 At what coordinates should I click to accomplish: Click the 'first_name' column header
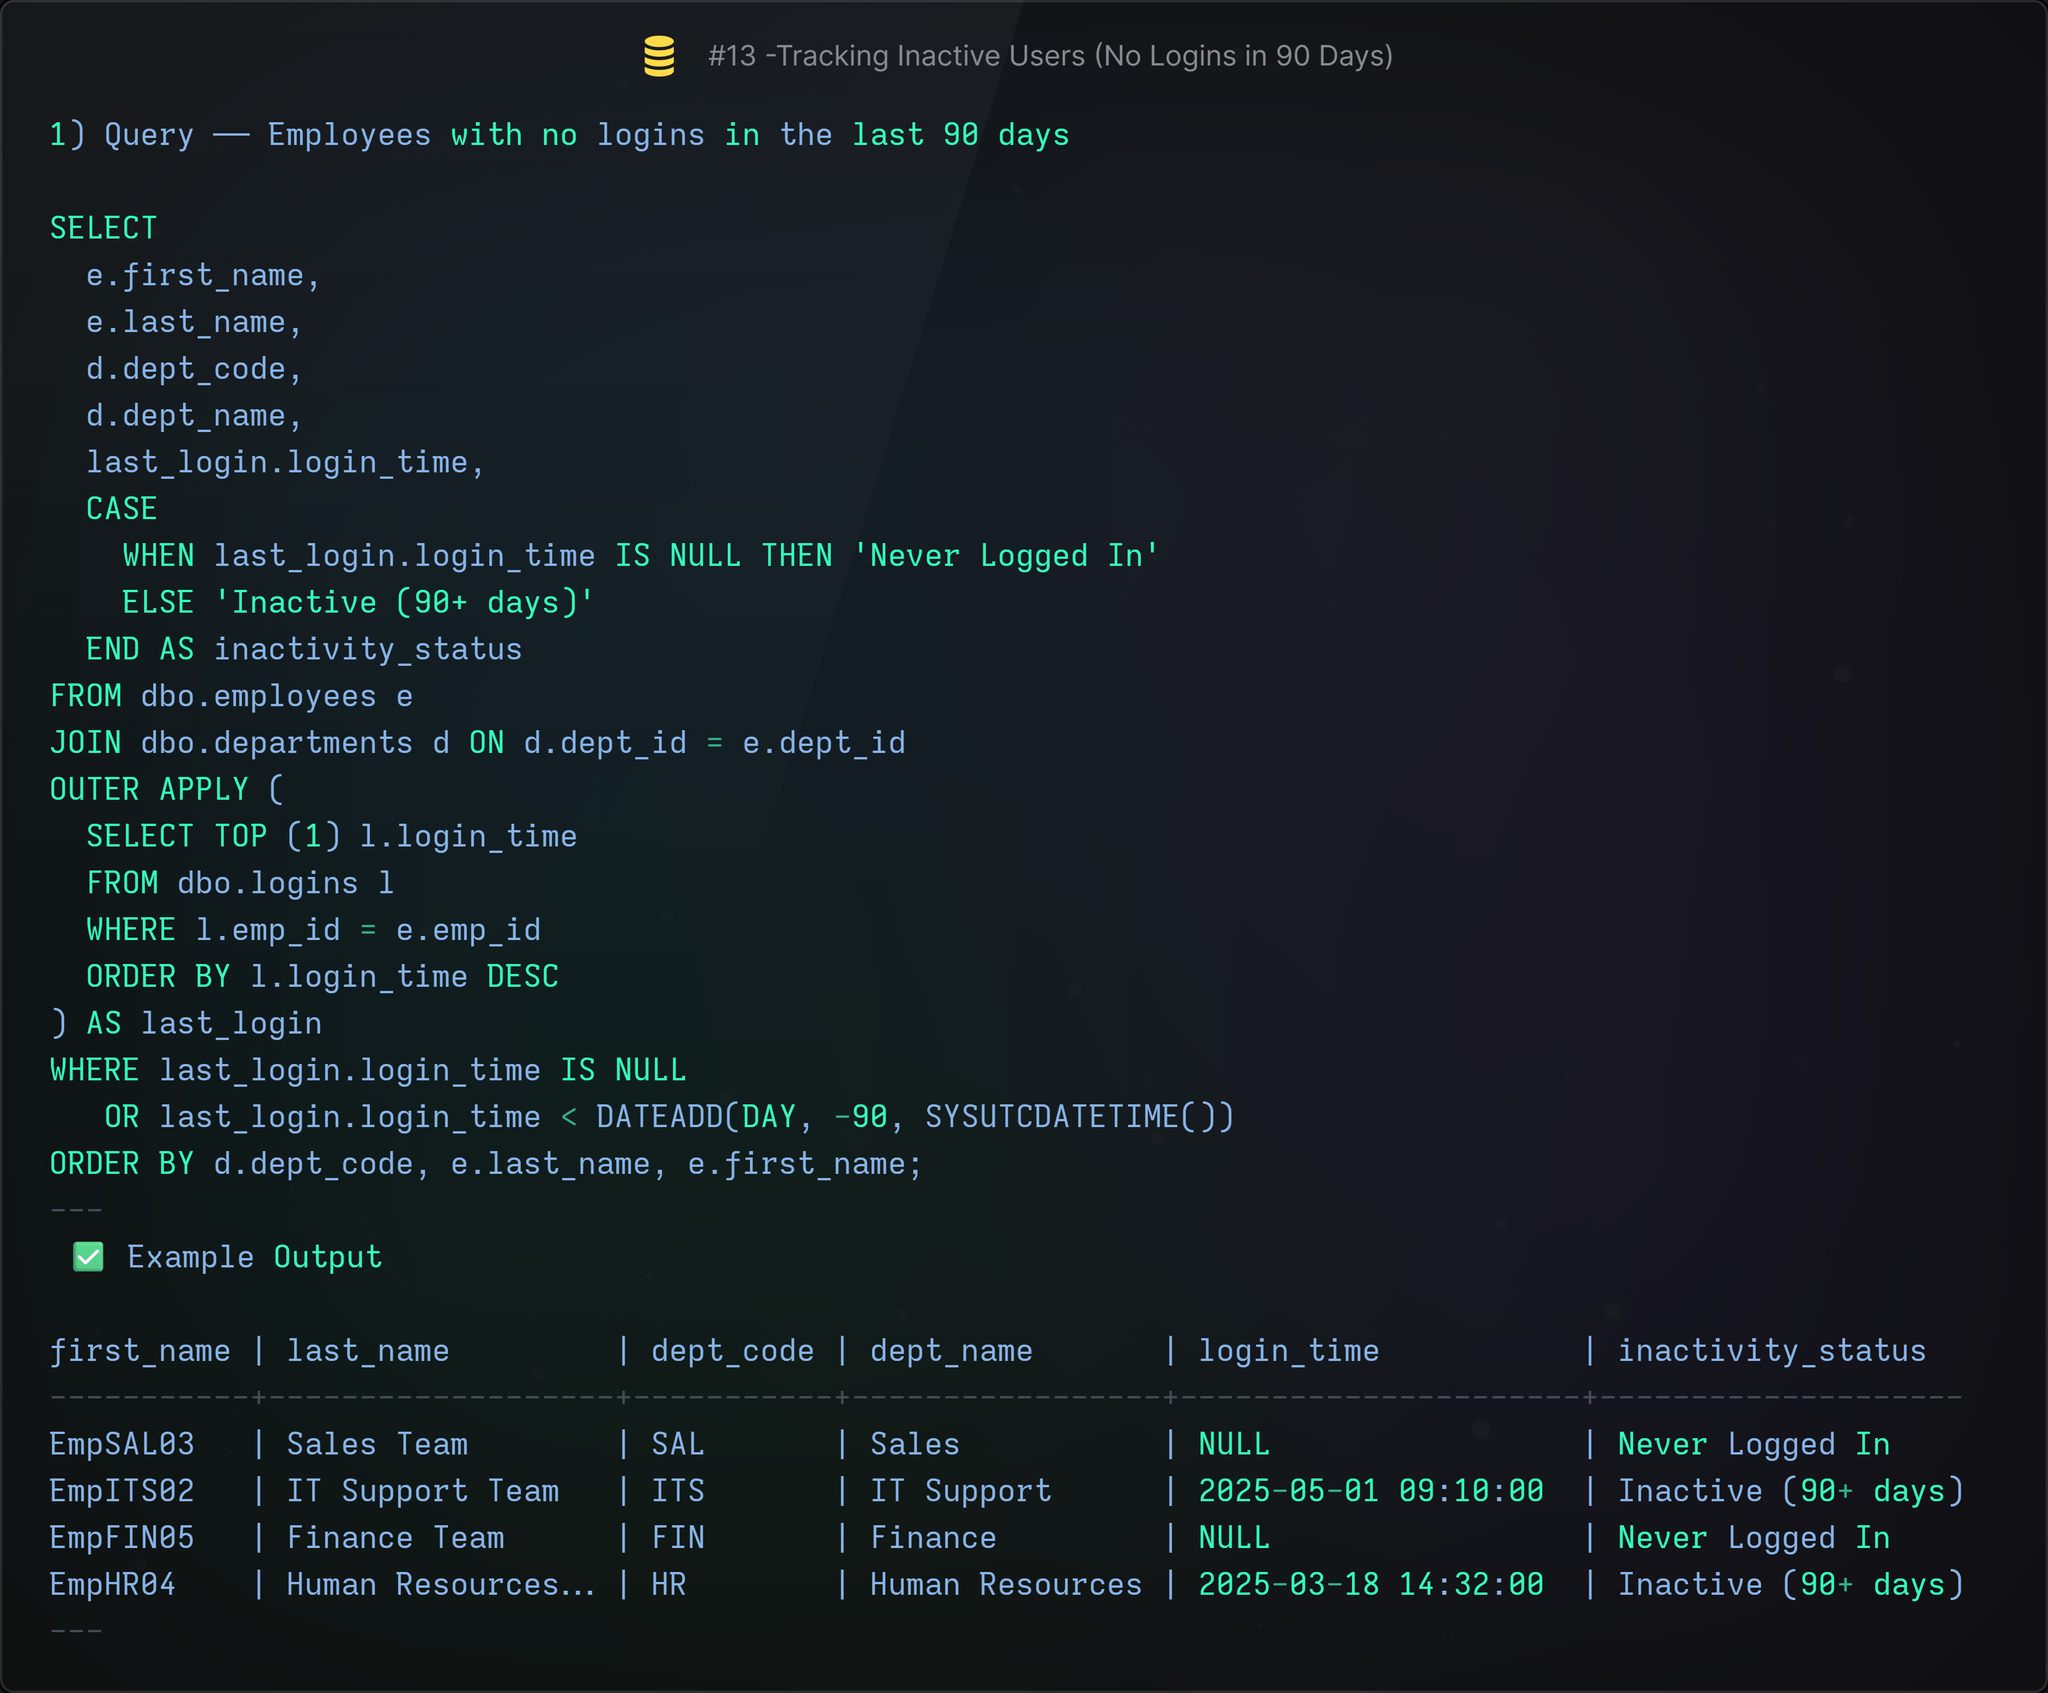point(140,1351)
